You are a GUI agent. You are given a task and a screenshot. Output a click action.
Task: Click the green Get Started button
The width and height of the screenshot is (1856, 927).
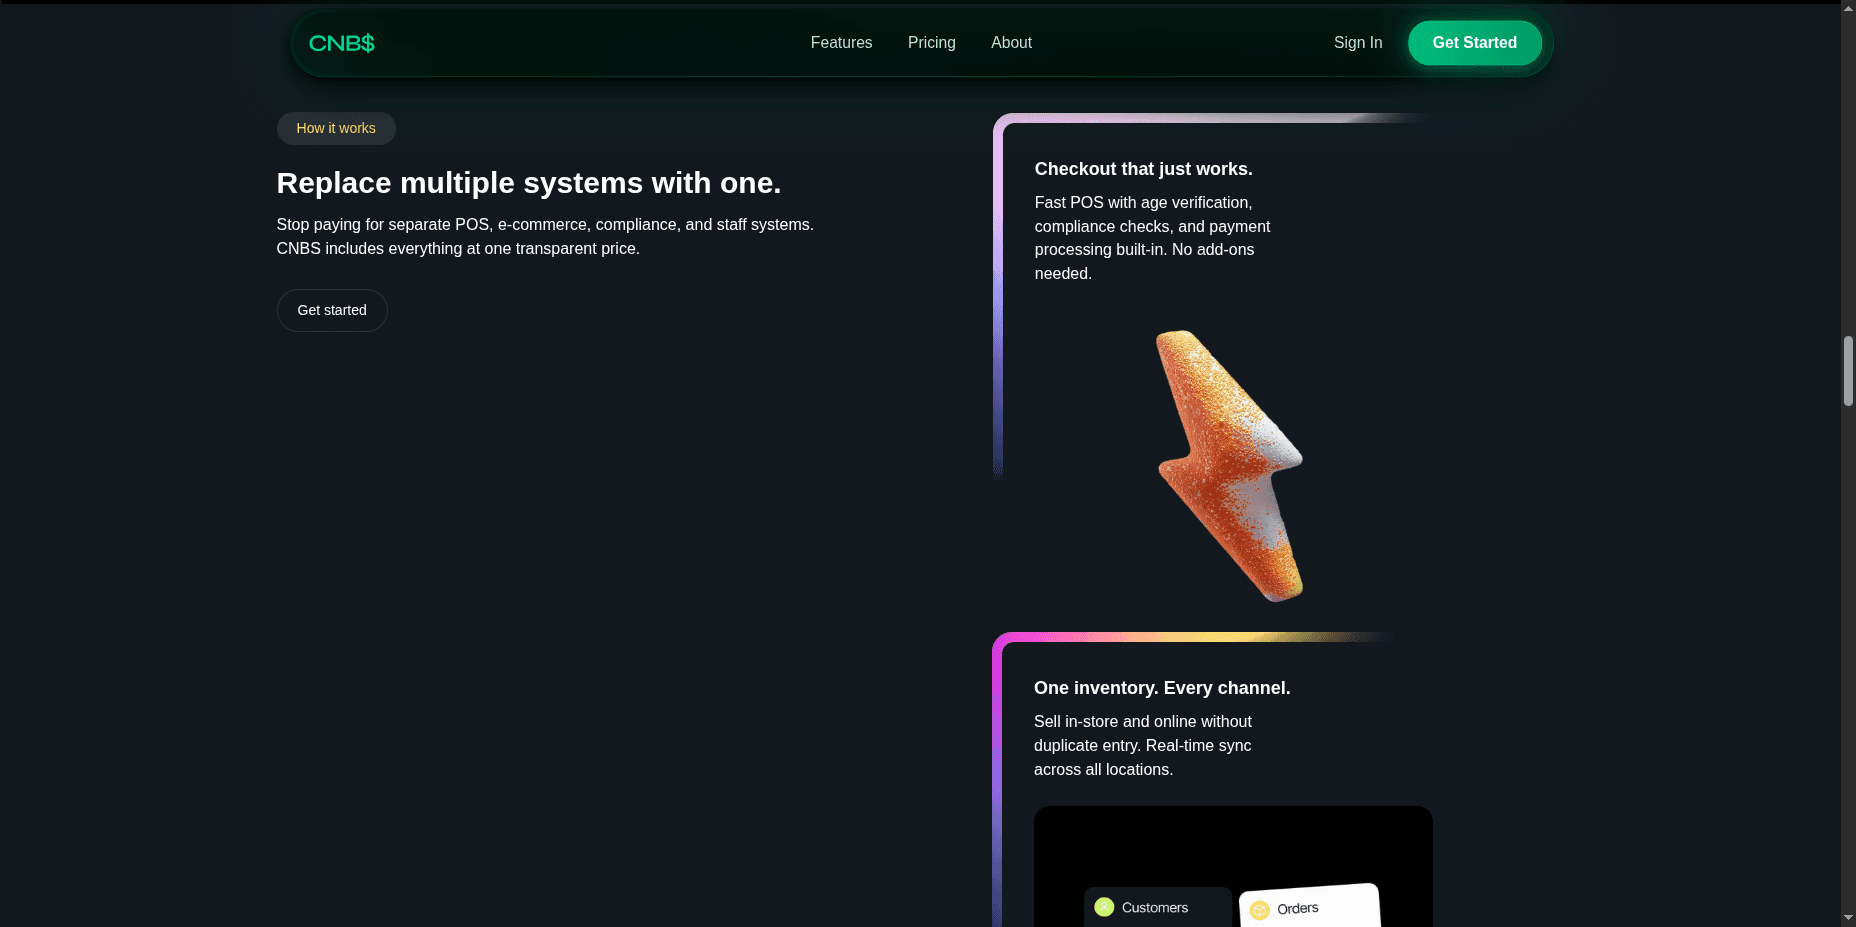[x=1474, y=43]
